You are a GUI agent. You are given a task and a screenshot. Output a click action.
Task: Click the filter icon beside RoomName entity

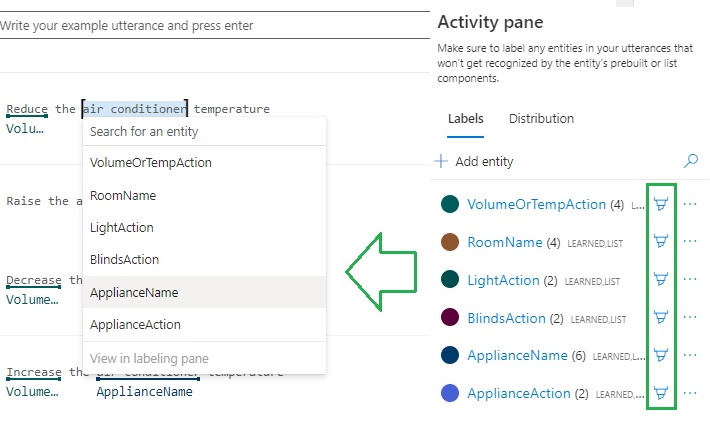tap(660, 242)
